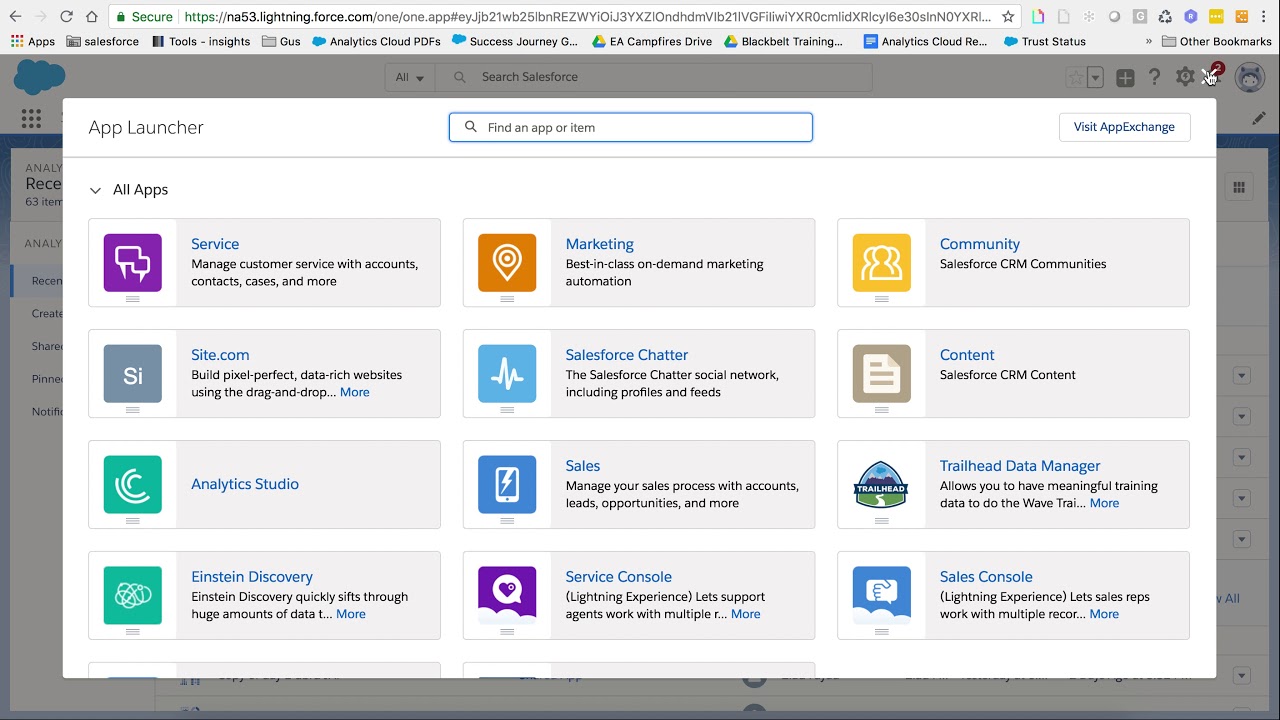Open the user avatar profile menu
The width and height of the screenshot is (1280, 720).
pos(1250,77)
